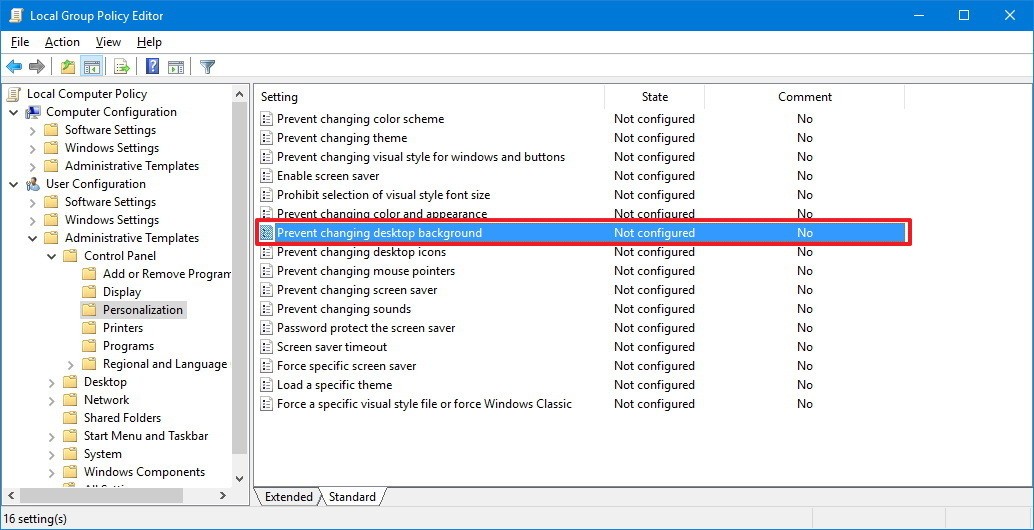
Task: Click the Computer Configuration node icon
Action: tap(33, 112)
